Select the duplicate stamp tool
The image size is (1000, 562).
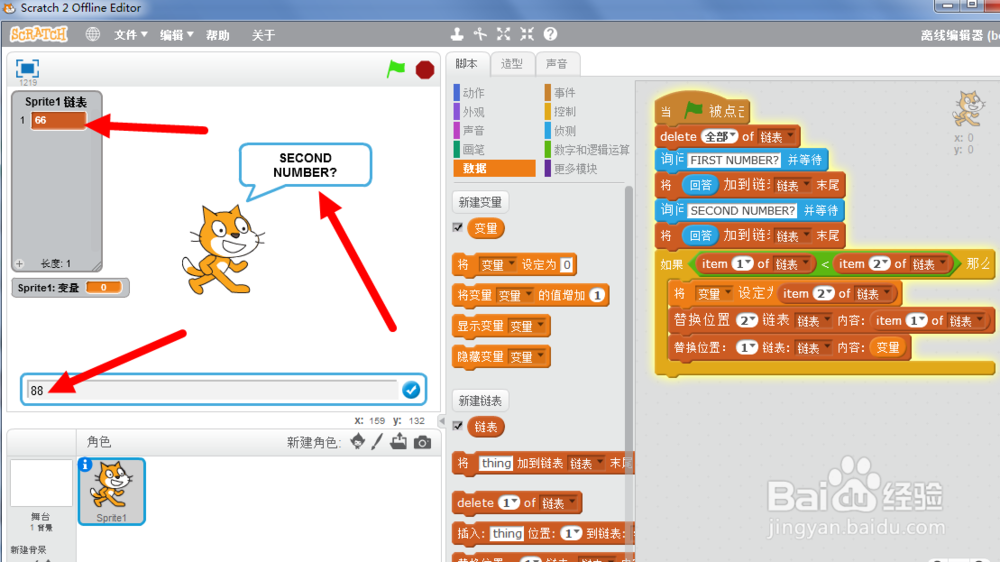point(457,34)
